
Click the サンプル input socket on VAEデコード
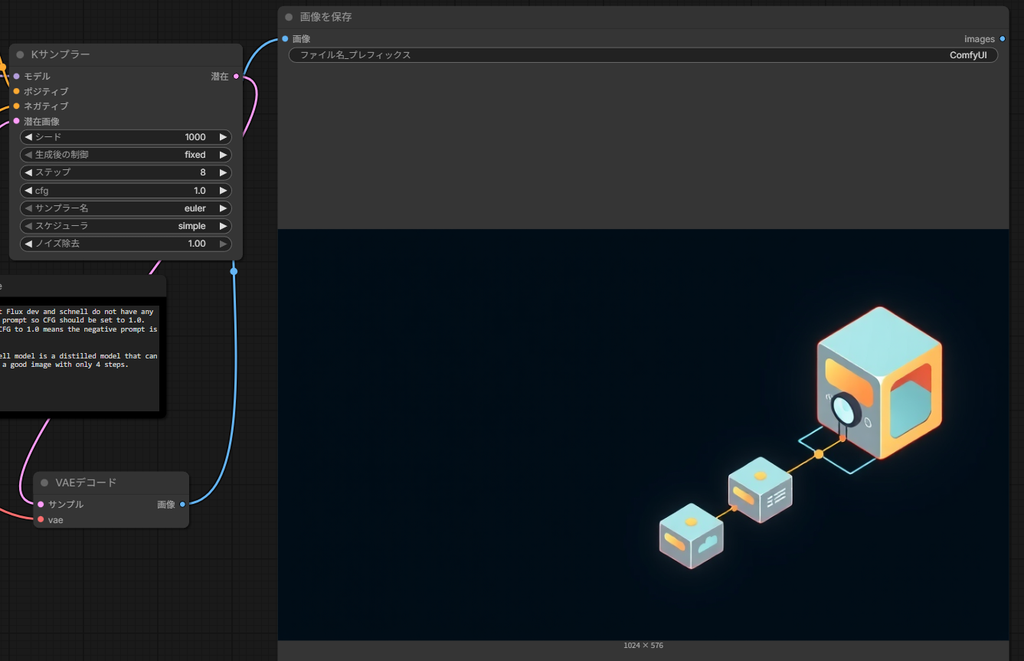tap(41, 504)
